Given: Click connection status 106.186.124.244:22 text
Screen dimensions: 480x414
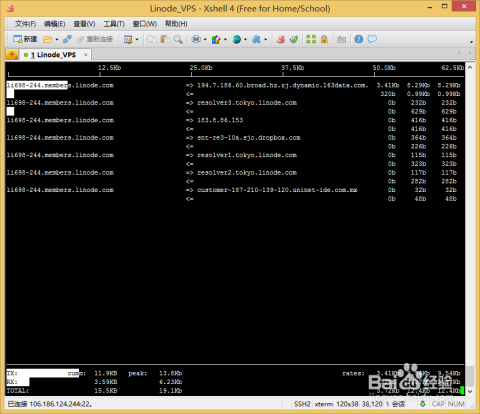Looking at the screenshot, I should pyautogui.click(x=49, y=404).
